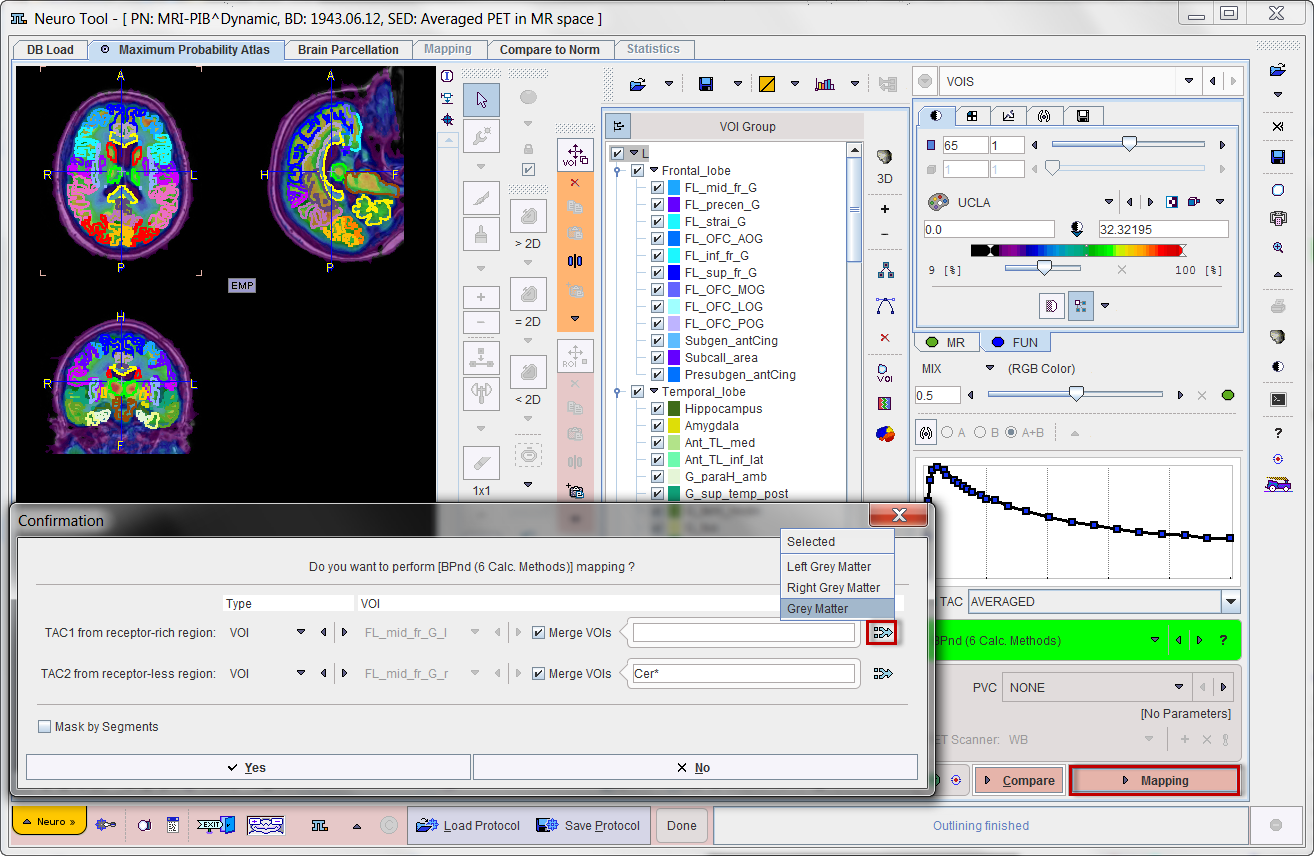The image size is (1314, 856).
Task: Open the MIX fusion mode dropdown
Action: (x=989, y=368)
